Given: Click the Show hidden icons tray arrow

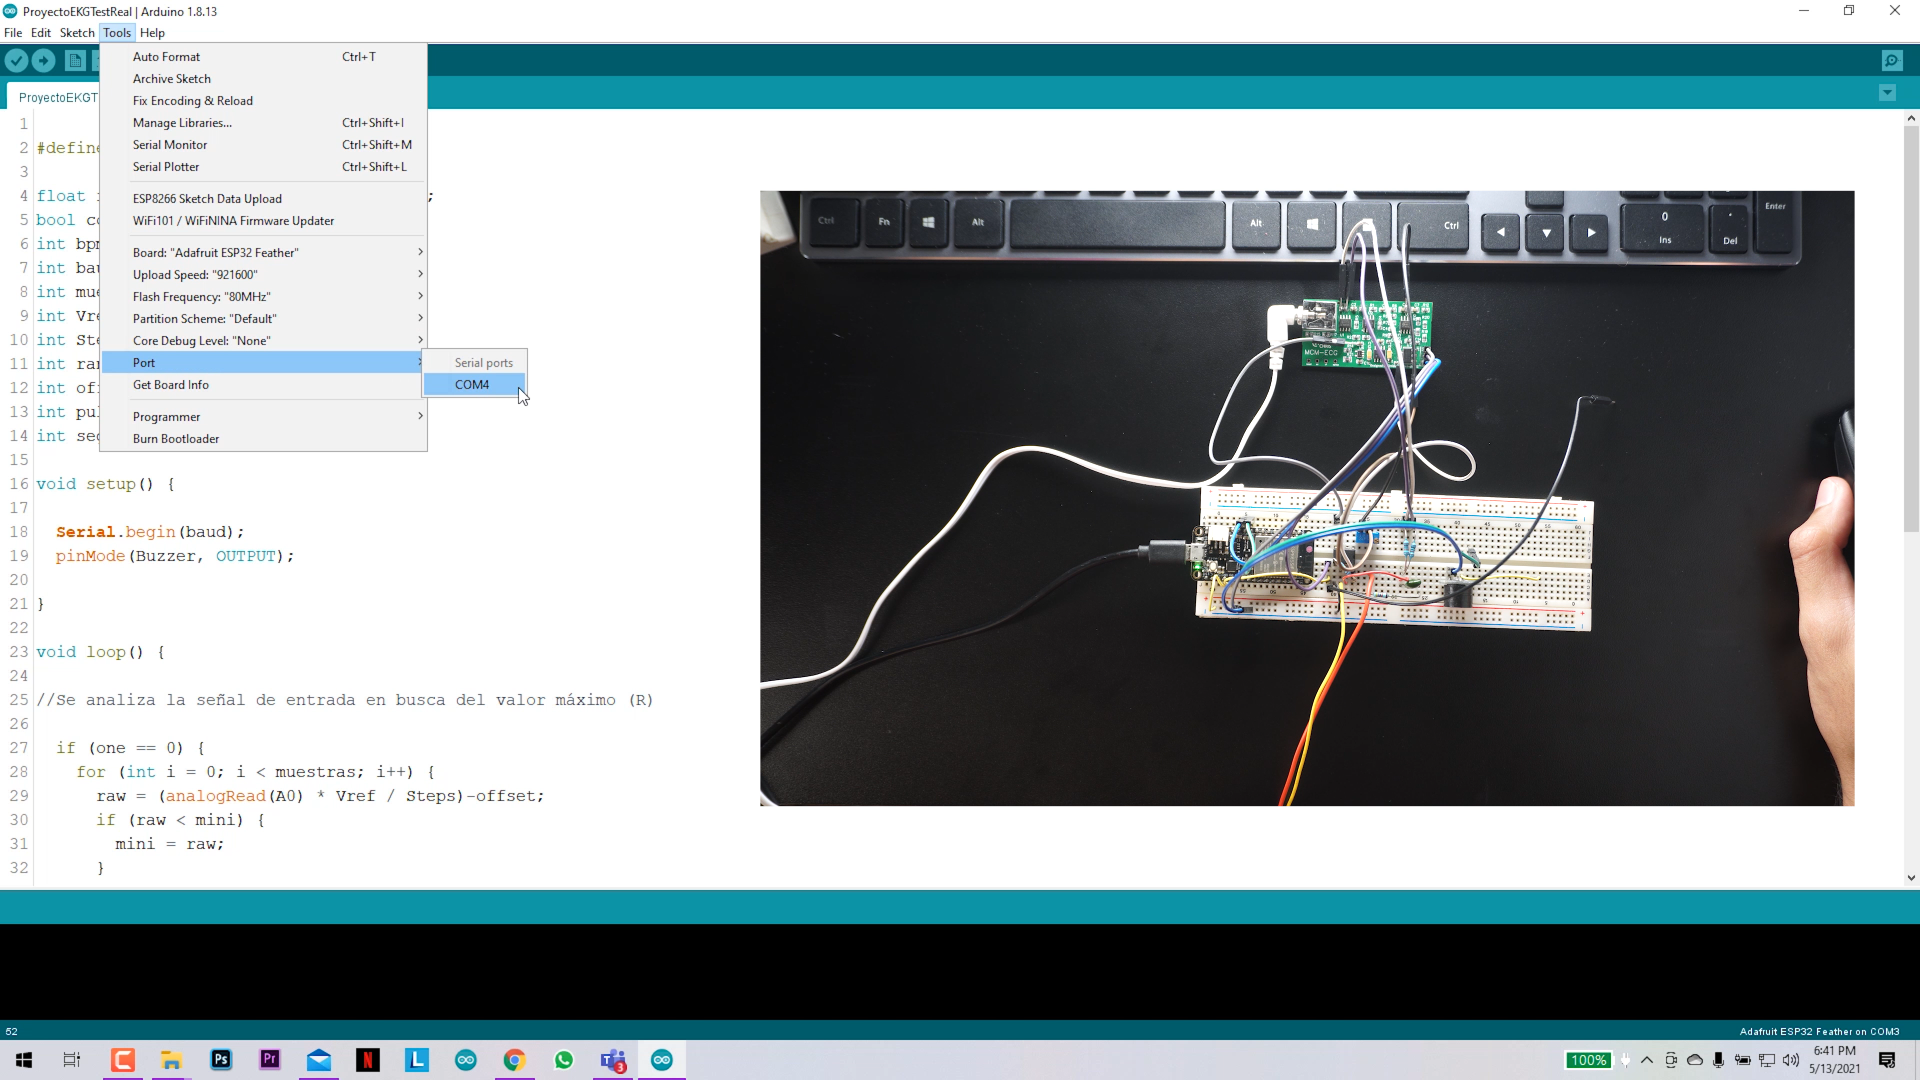Looking at the screenshot, I should point(1648,1061).
